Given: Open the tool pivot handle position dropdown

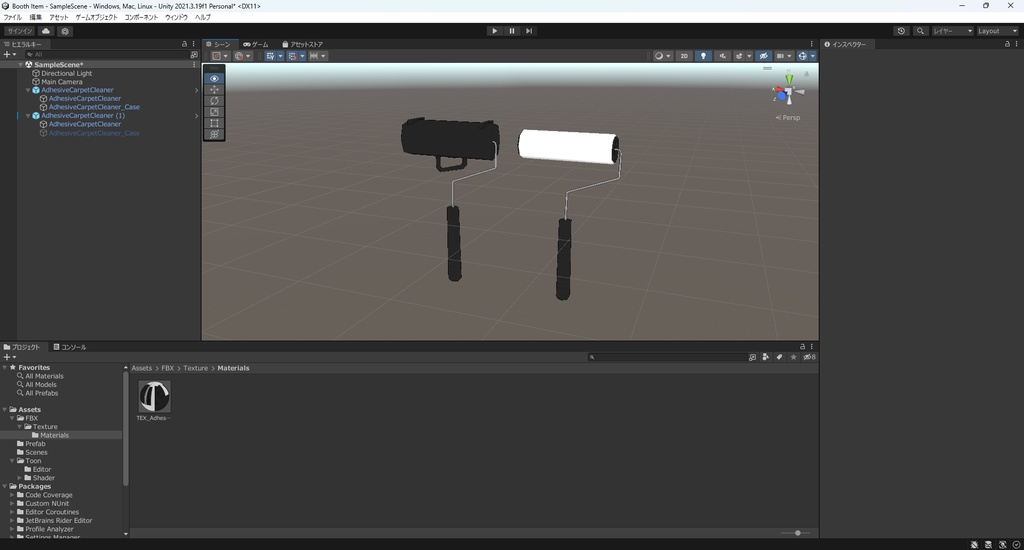Looking at the screenshot, I should (220, 56).
